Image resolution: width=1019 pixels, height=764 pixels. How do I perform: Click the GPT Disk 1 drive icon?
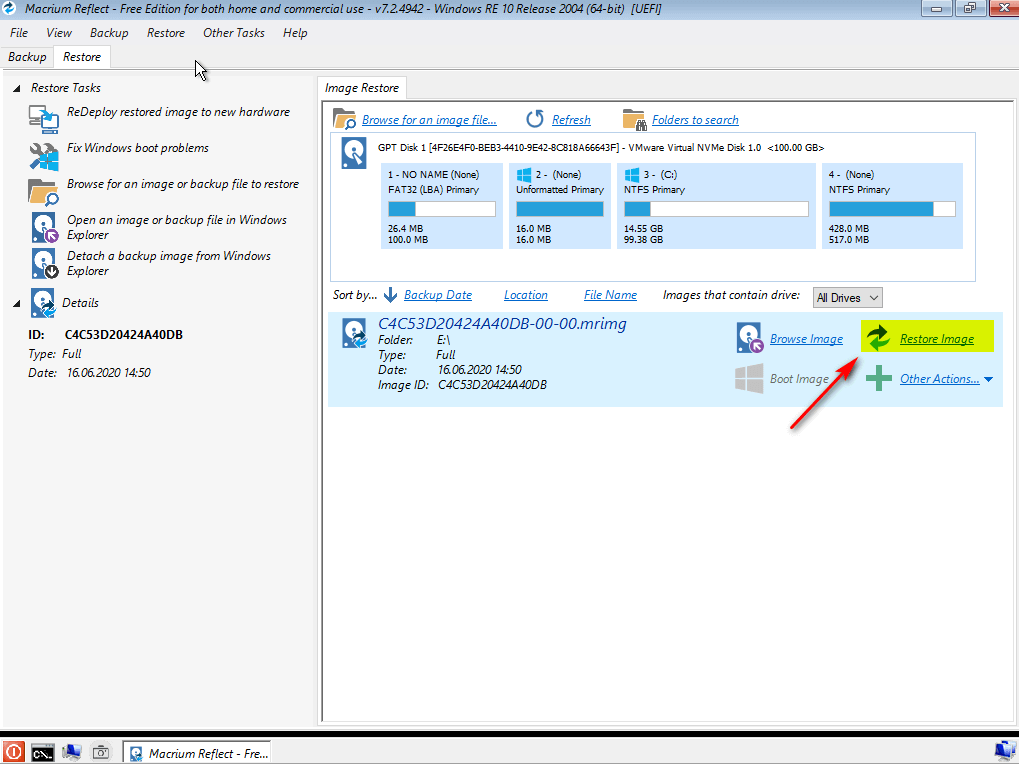[x=354, y=154]
